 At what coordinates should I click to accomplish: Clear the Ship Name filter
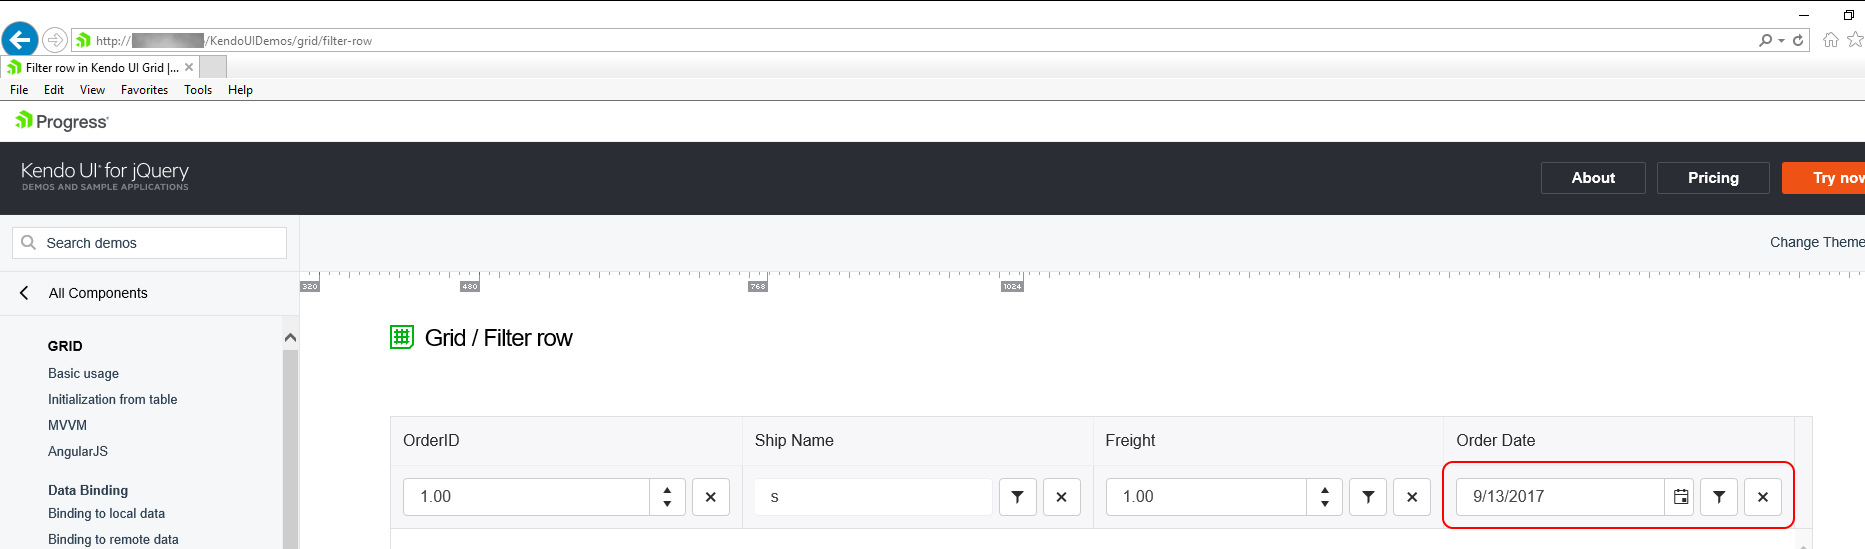1061,497
